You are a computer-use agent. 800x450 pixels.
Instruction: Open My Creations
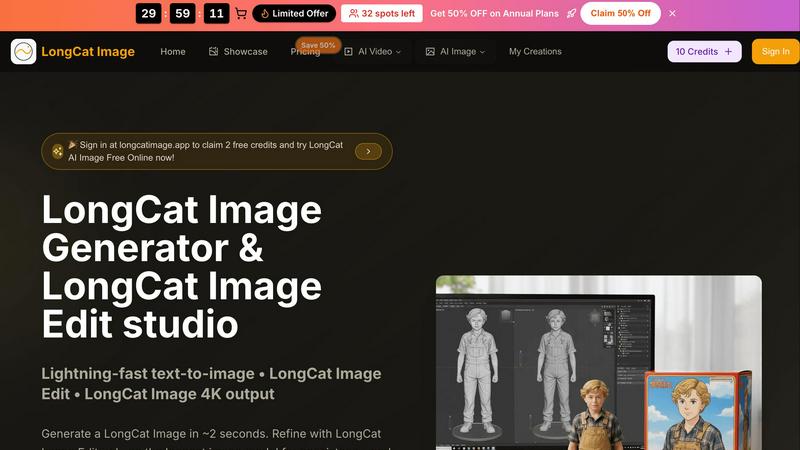[535, 52]
